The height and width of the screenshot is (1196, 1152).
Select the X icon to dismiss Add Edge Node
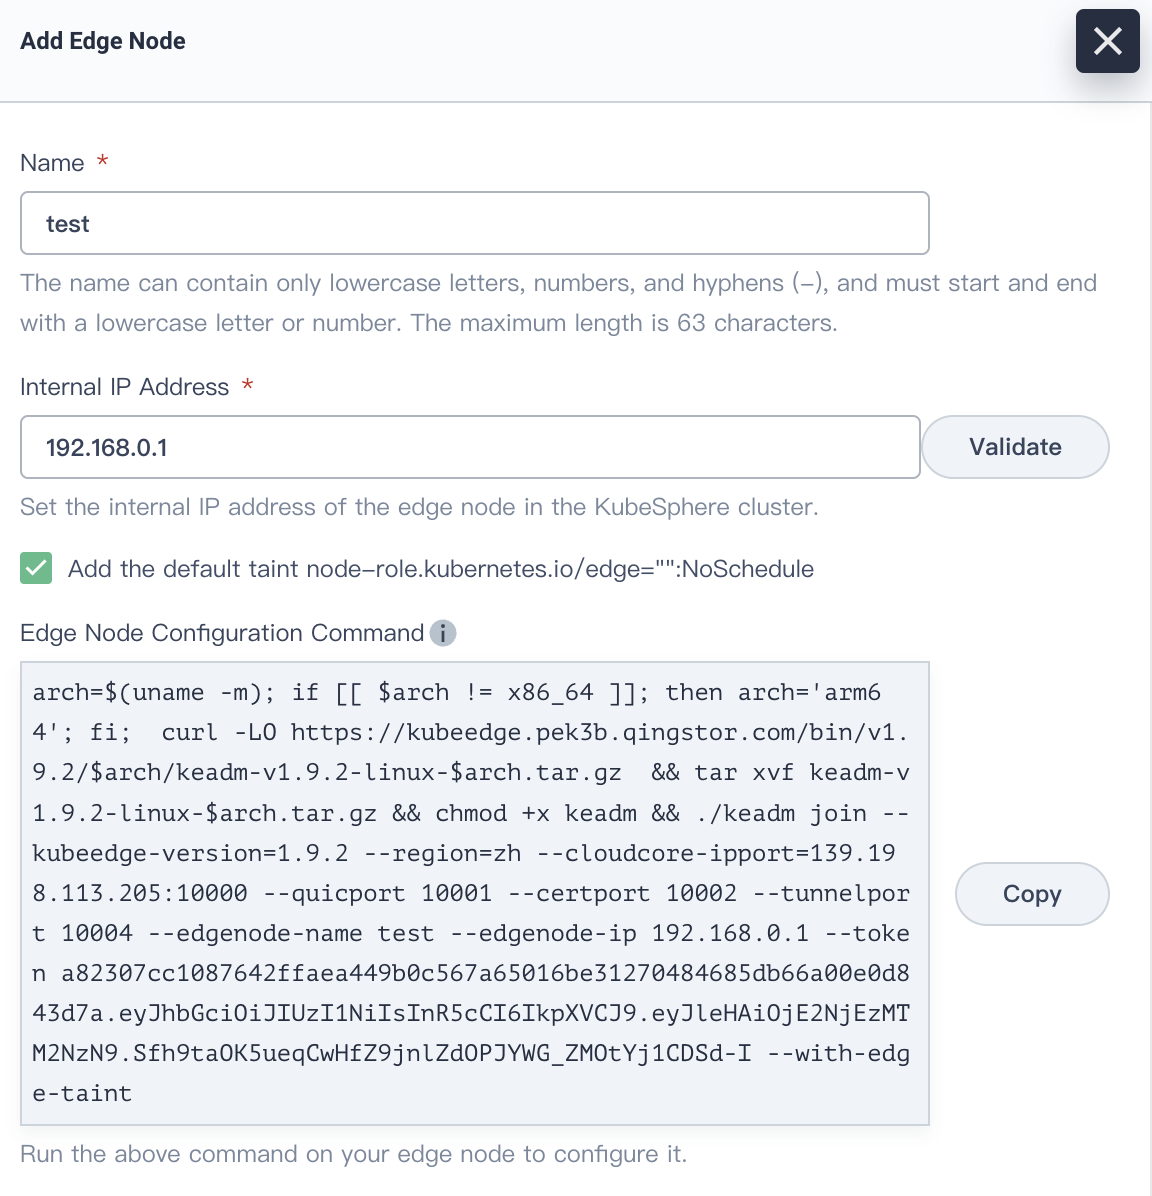[1107, 41]
